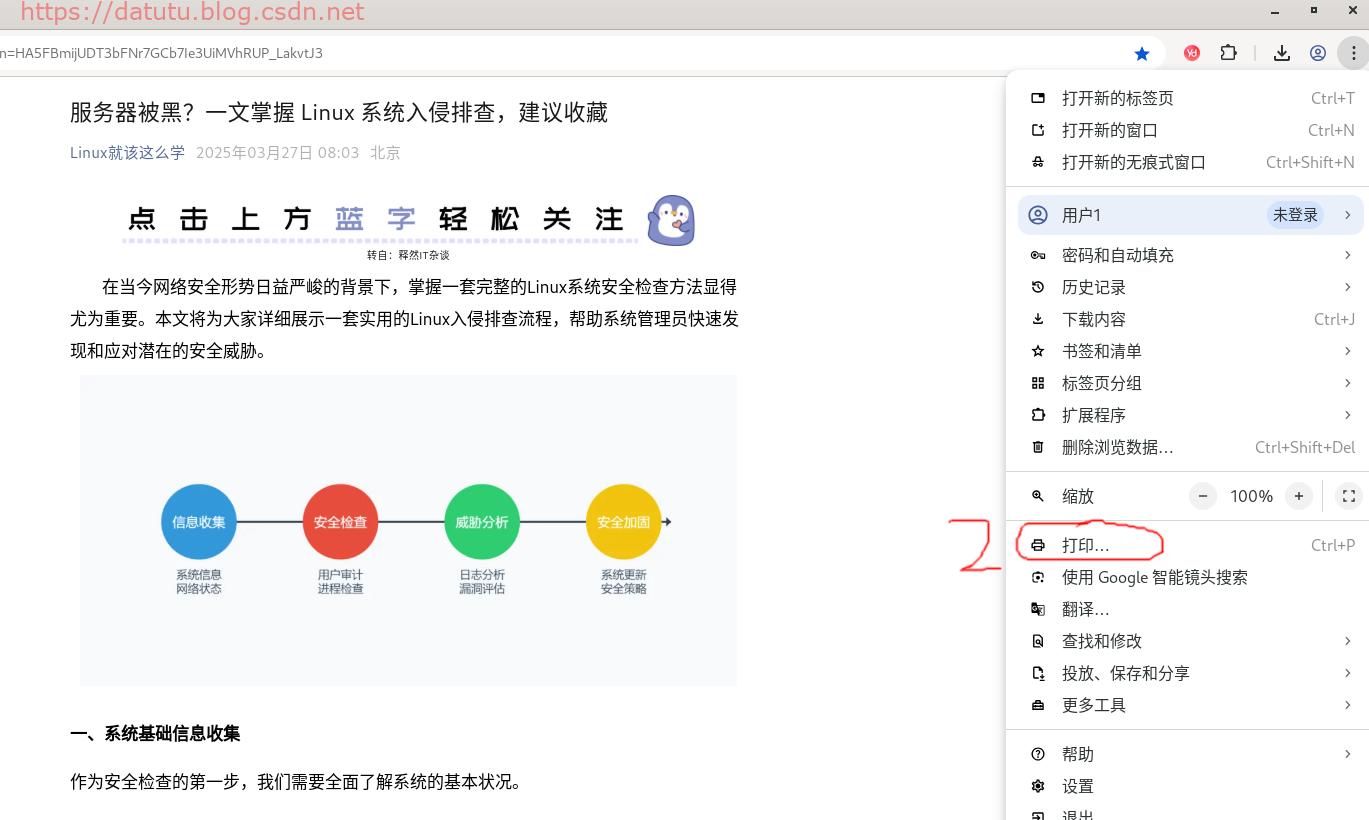Click the find icon beside 查找和修改
Image resolution: width=1369 pixels, height=820 pixels.
pyautogui.click(x=1038, y=641)
